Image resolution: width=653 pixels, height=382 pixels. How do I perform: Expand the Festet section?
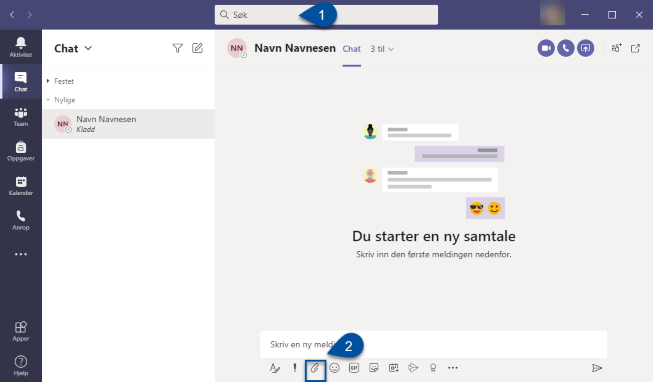pyautogui.click(x=60, y=81)
